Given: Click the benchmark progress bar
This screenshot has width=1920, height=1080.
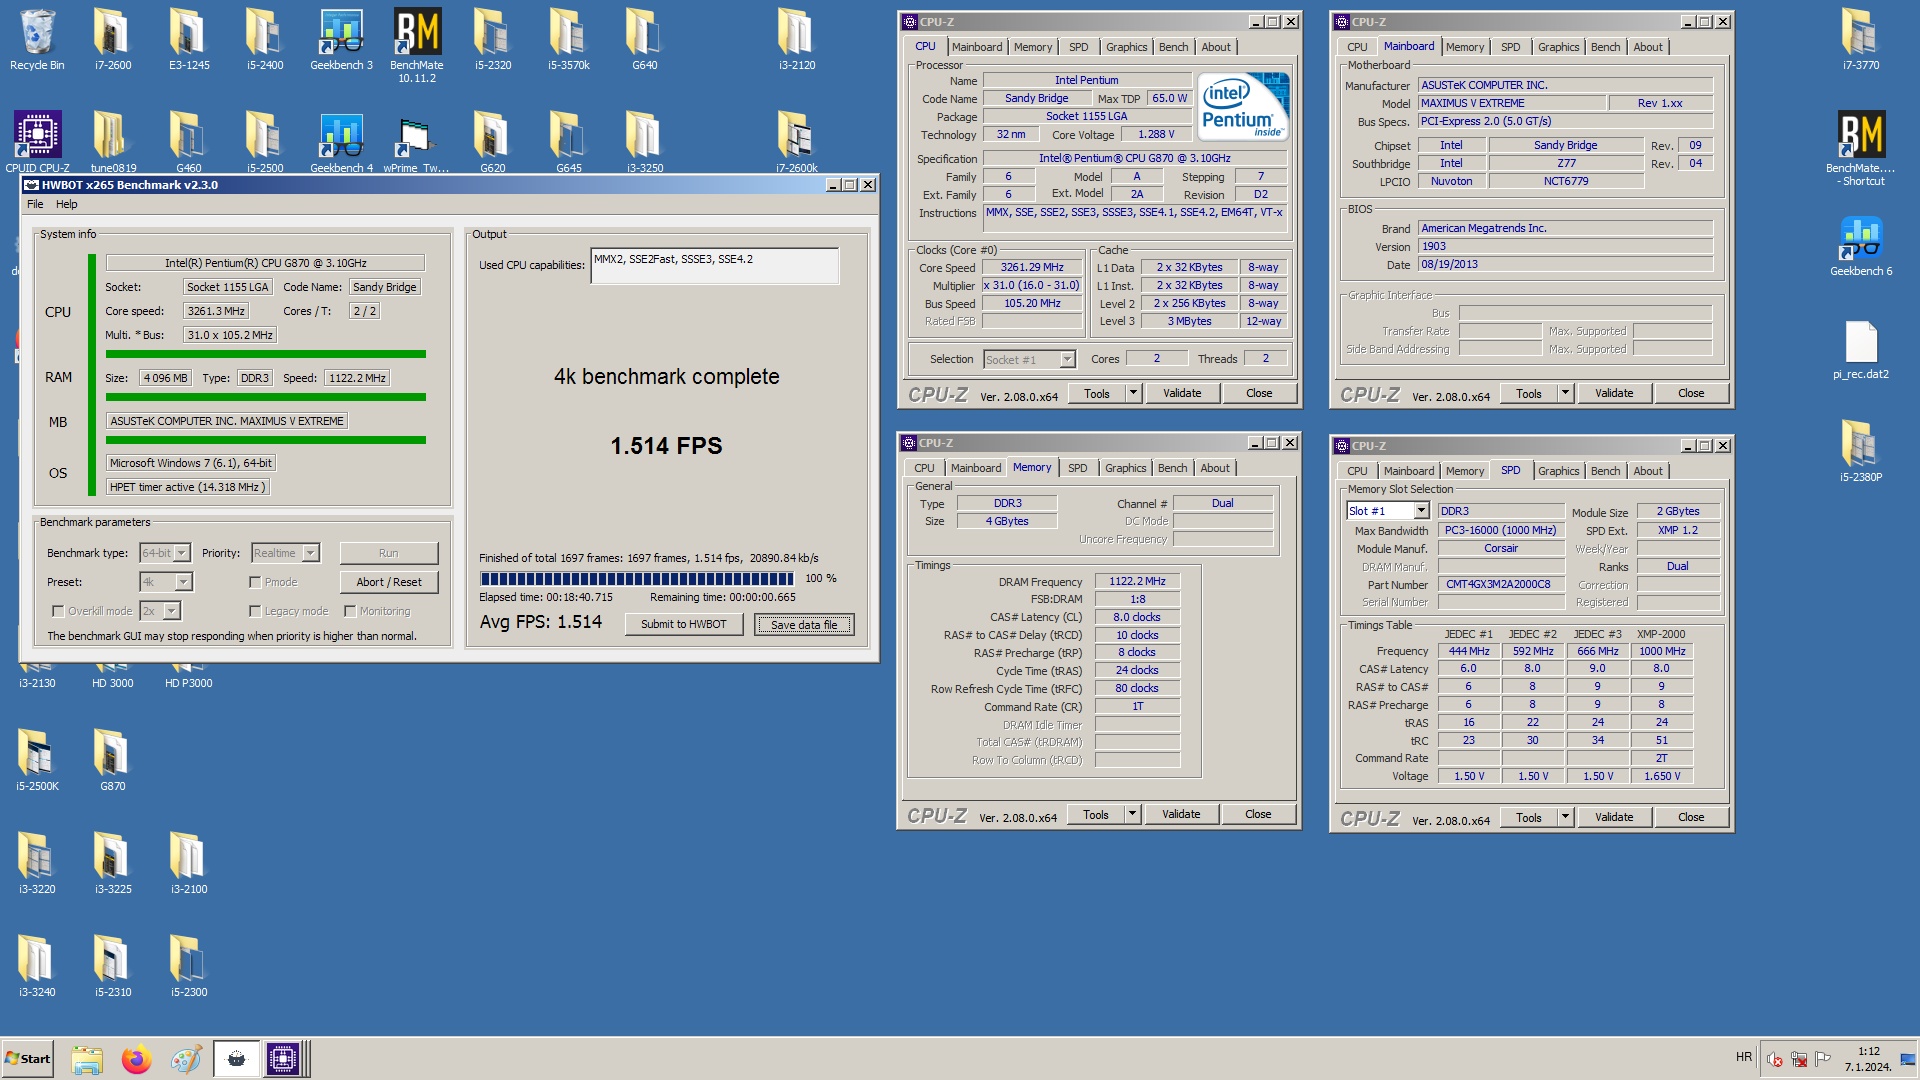Looking at the screenshot, I should point(637,578).
